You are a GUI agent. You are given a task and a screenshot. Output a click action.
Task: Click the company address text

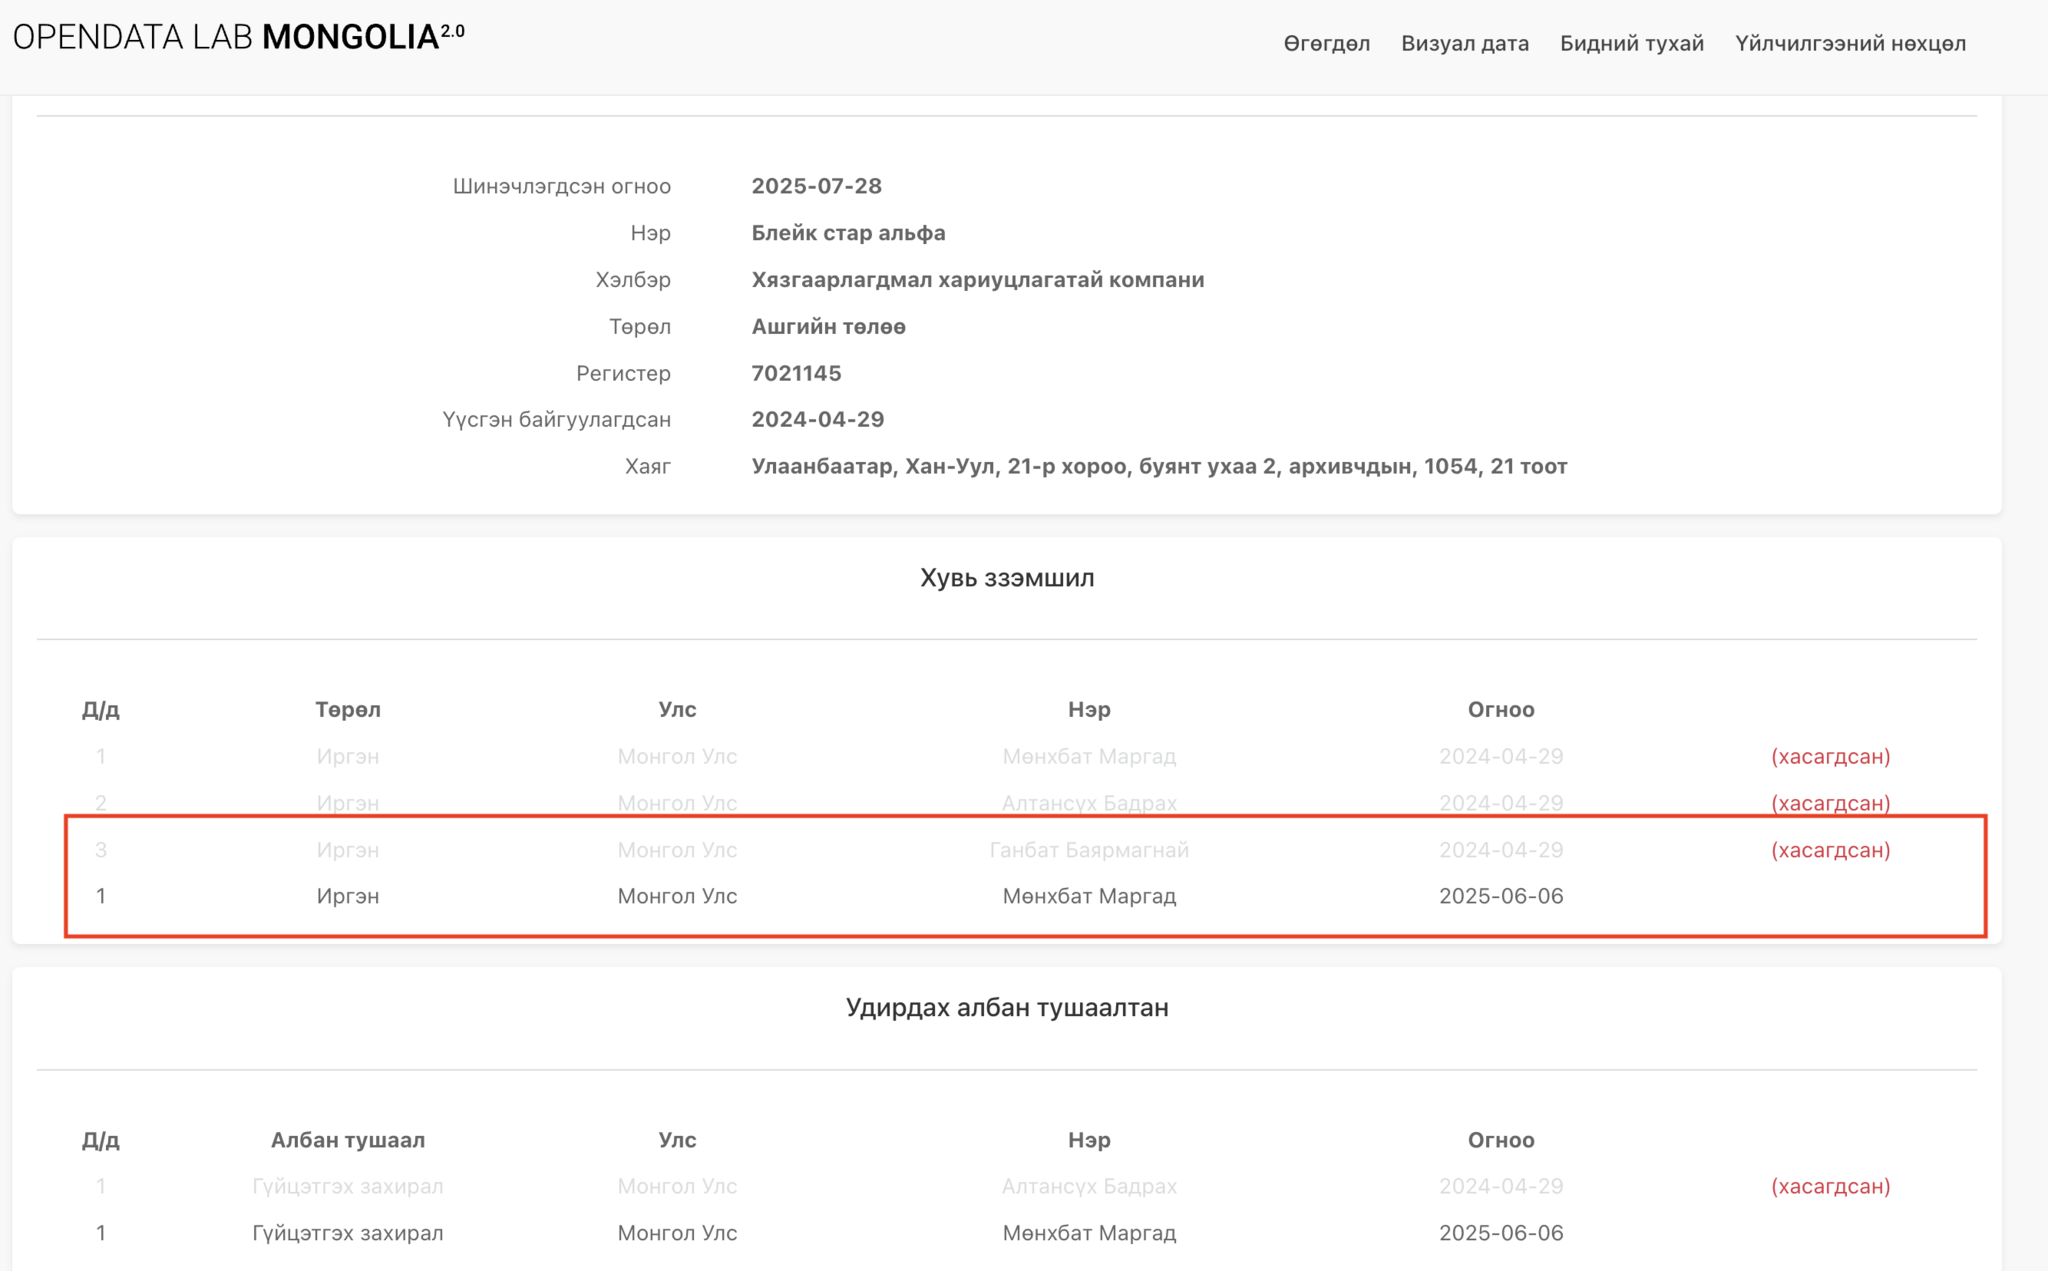pos(1158,466)
